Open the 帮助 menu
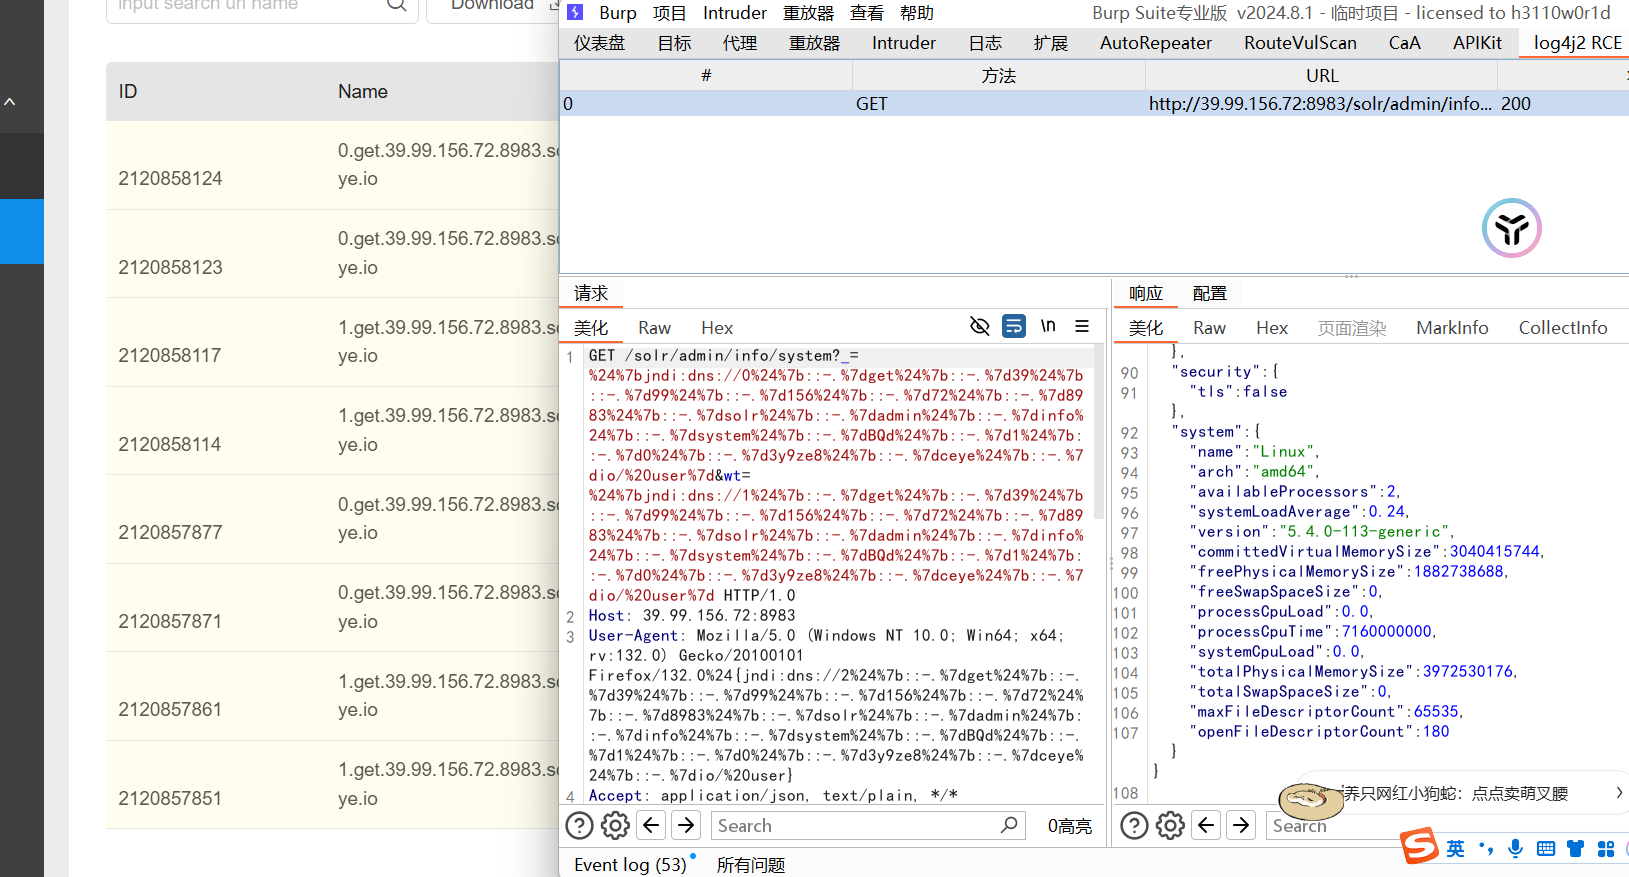 916,13
